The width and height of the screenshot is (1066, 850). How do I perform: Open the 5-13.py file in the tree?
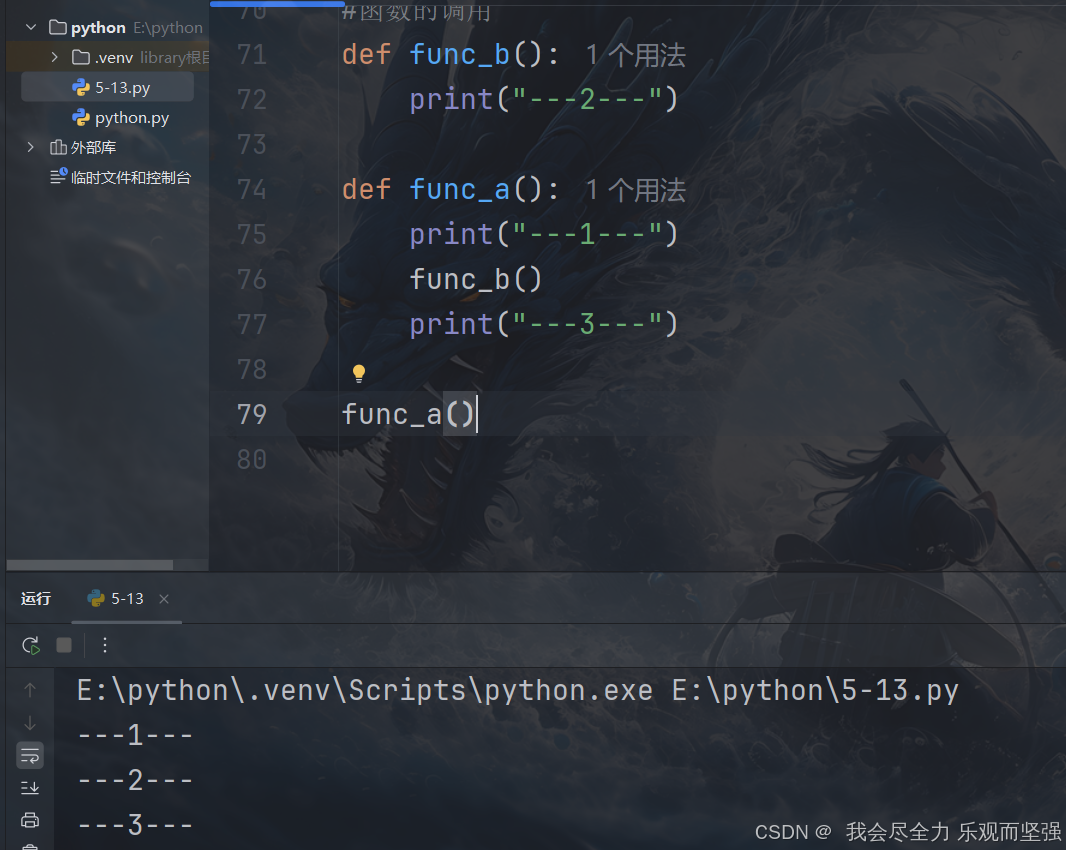tap(107, 87)
